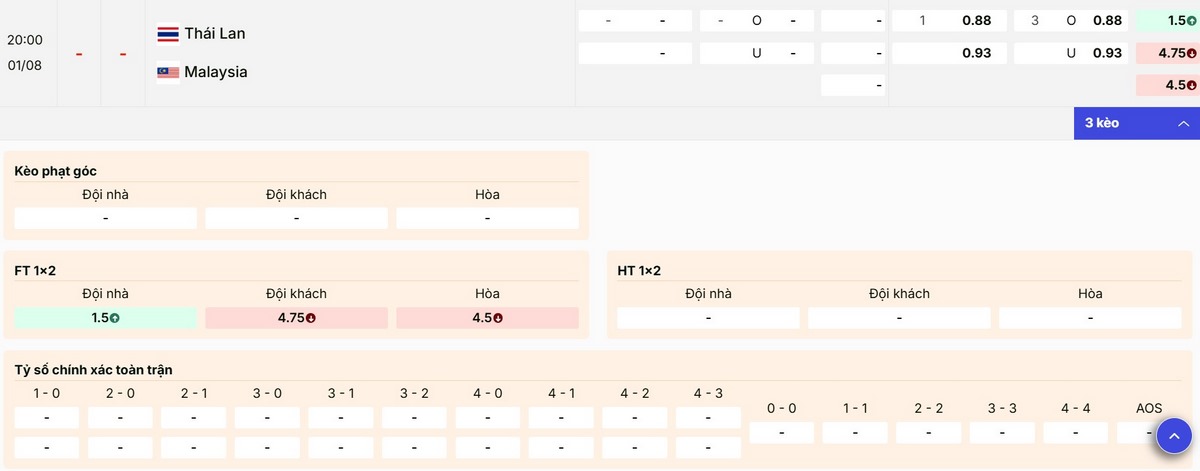Click 'Tỷ số chính xác toàn trận' heading

(93, 370)
